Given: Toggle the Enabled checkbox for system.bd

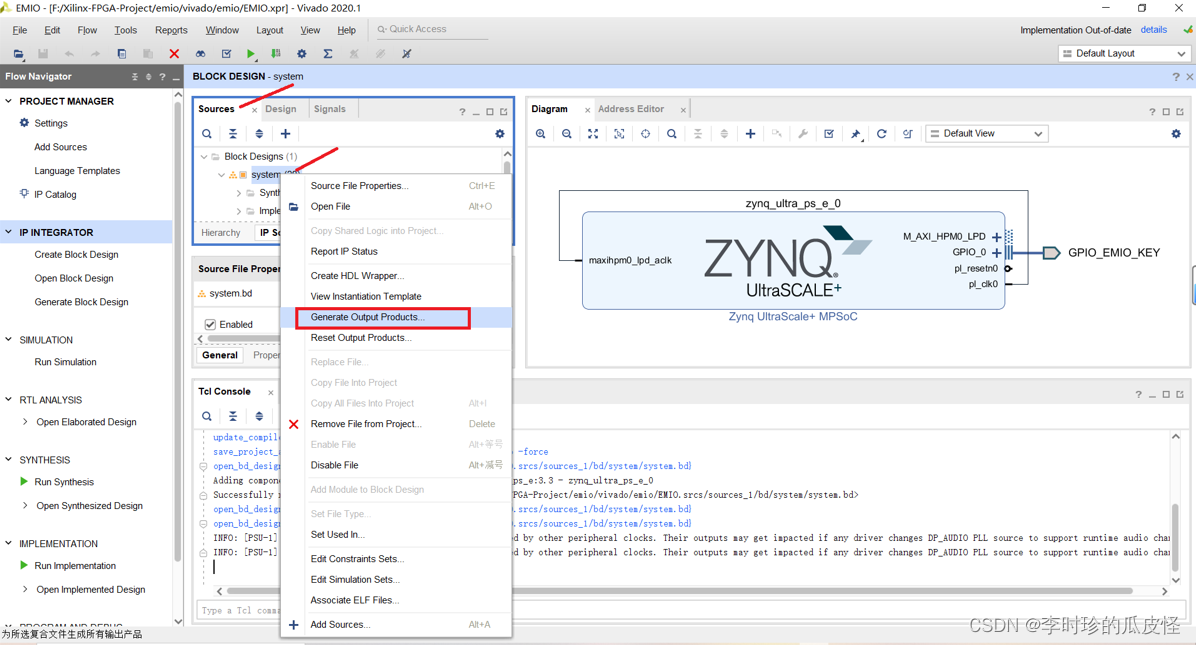Looking at the screenshot, I should [x=211, y=324].
